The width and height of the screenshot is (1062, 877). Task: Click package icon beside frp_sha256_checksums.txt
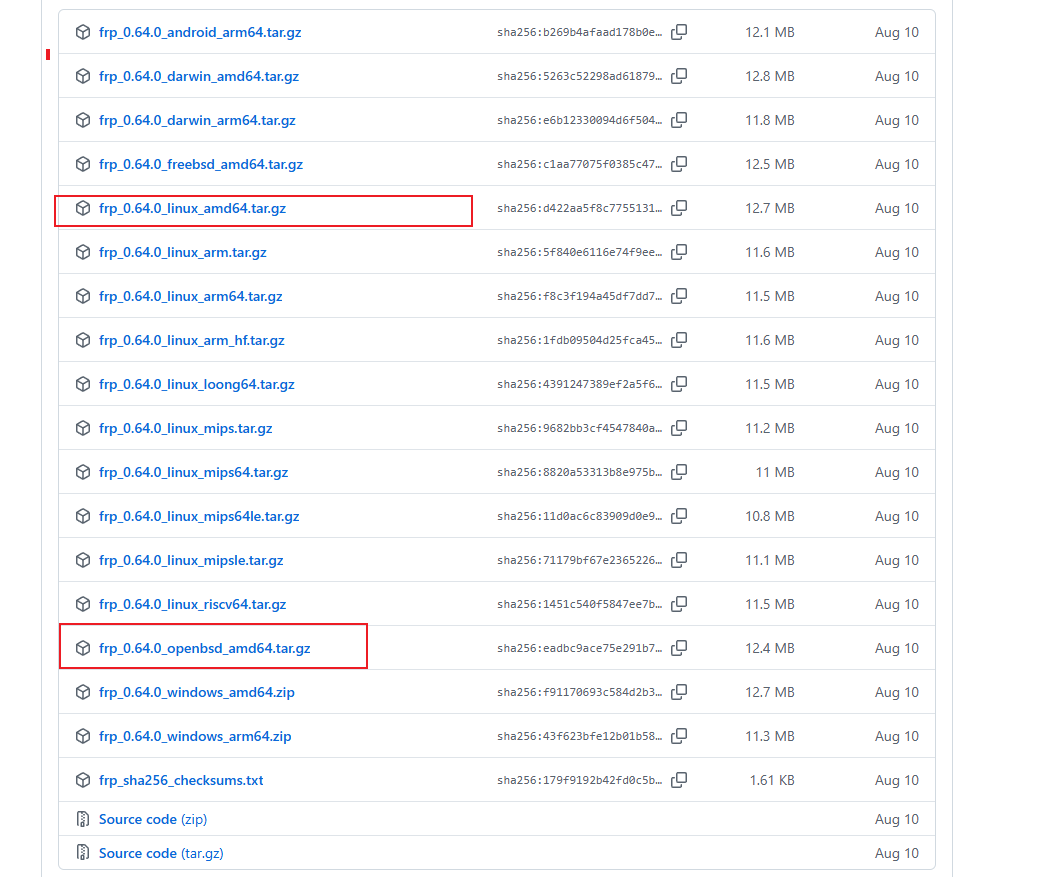click(83, 780)
